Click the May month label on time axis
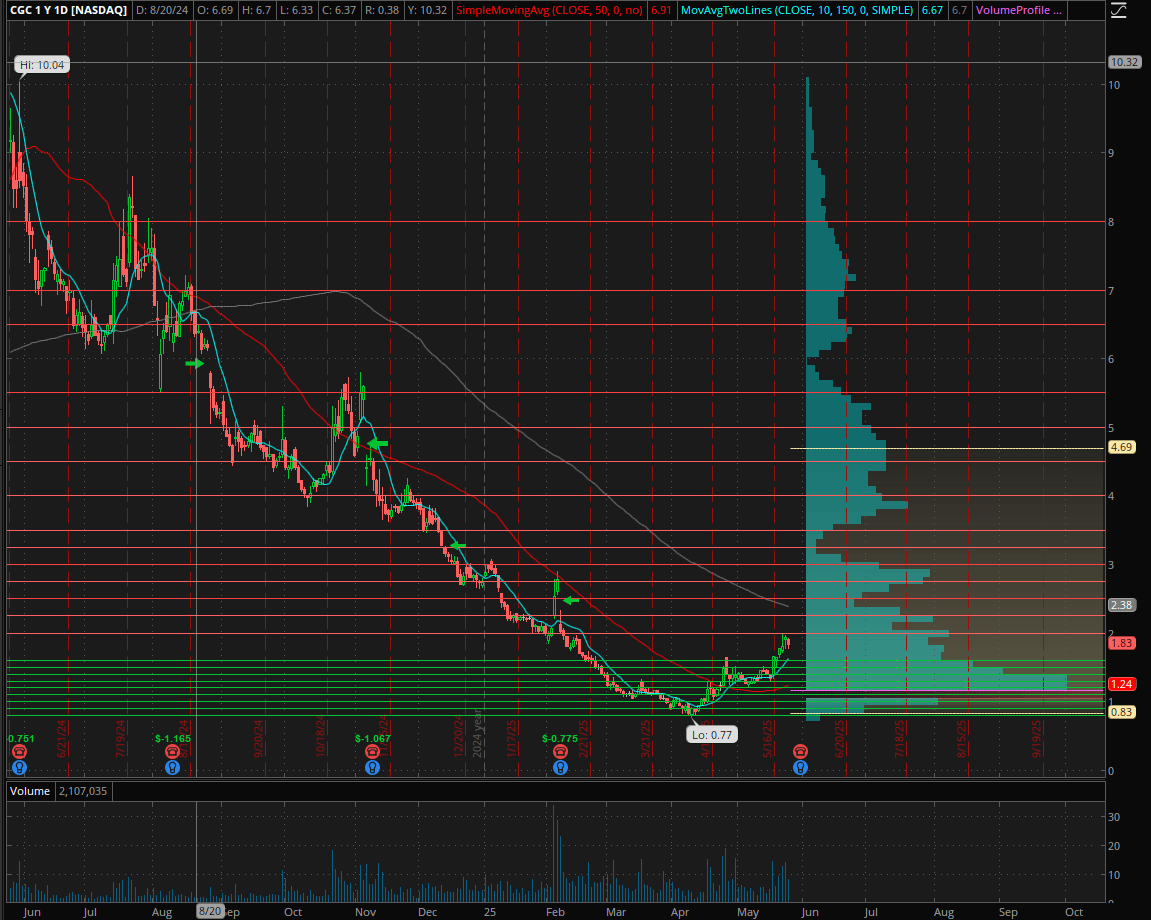1151x920 pixels. click(747, 912)
